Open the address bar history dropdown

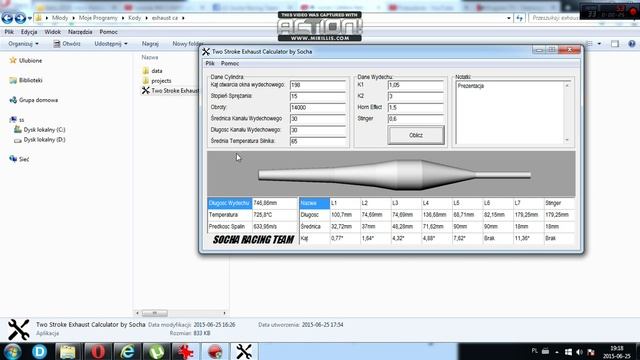pos(509,18)
